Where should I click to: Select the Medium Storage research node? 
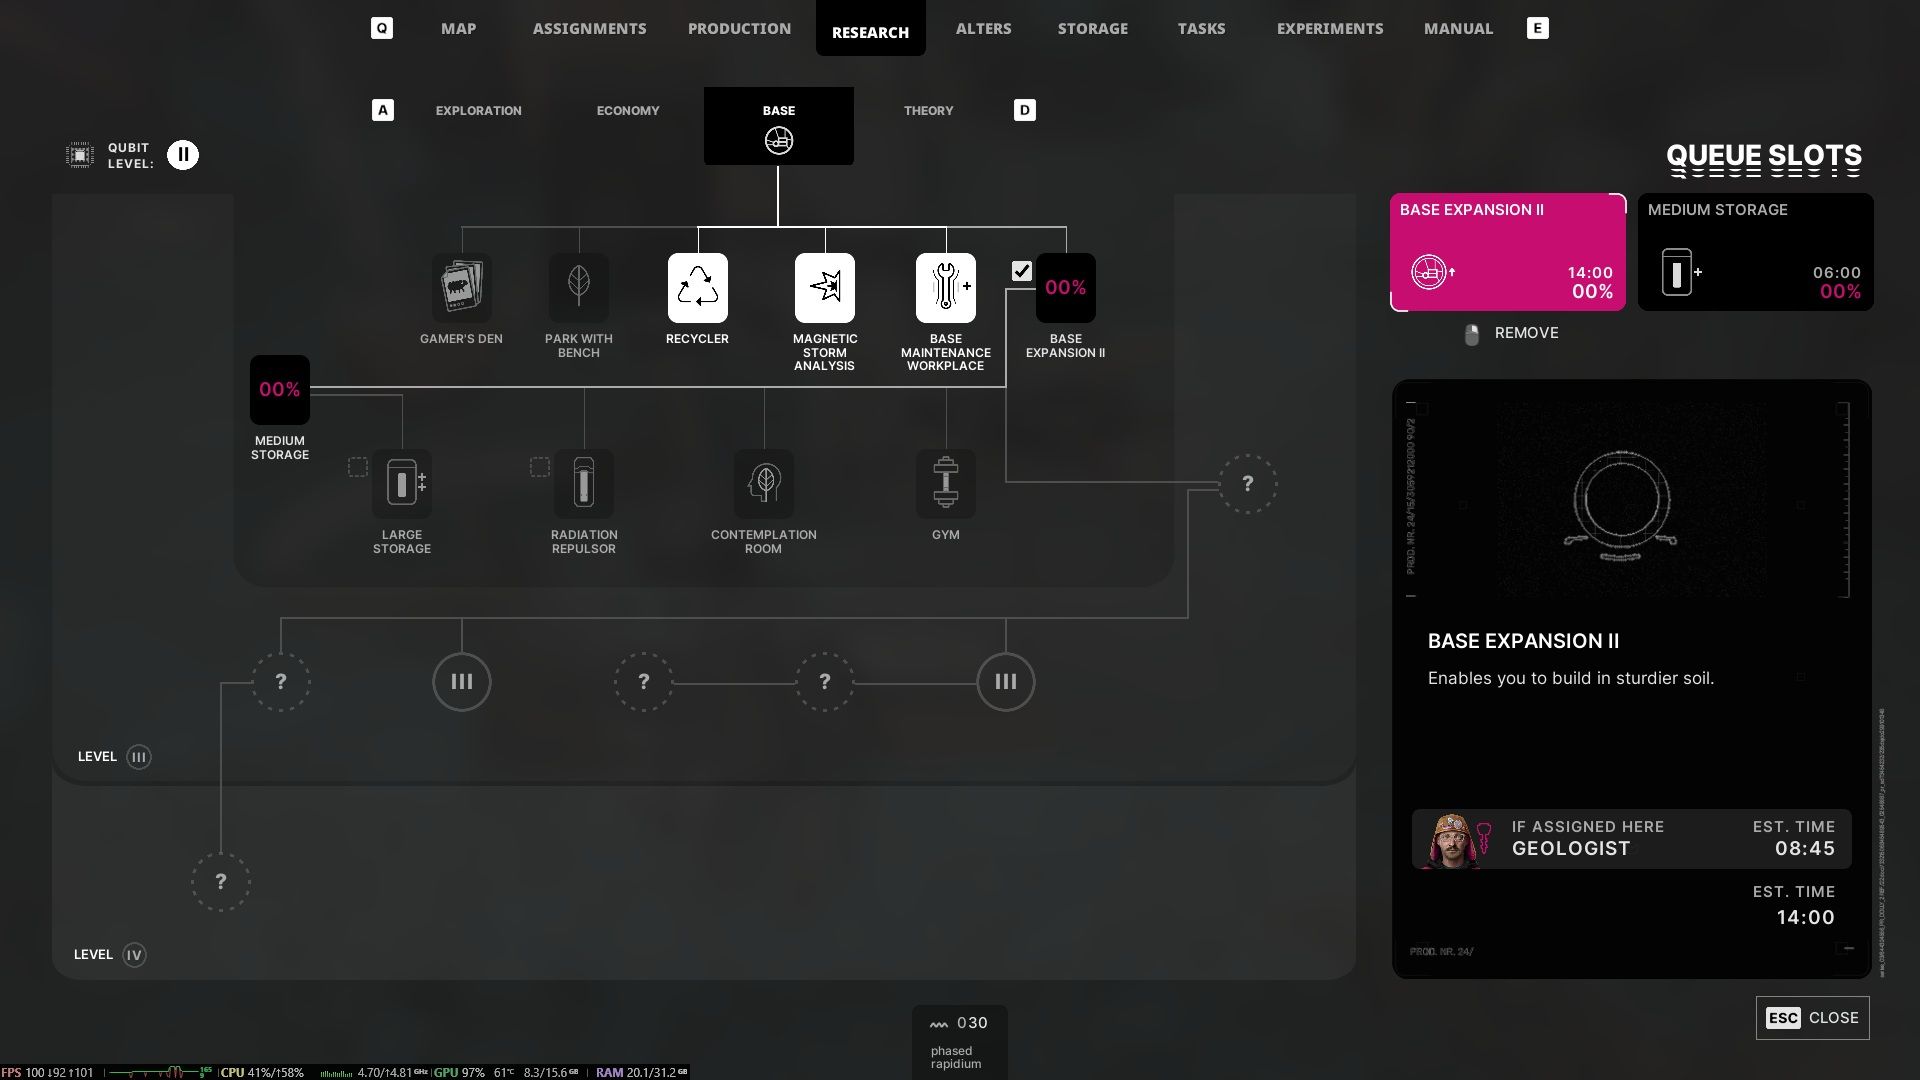pyautogui.click(x=279, y=390)
